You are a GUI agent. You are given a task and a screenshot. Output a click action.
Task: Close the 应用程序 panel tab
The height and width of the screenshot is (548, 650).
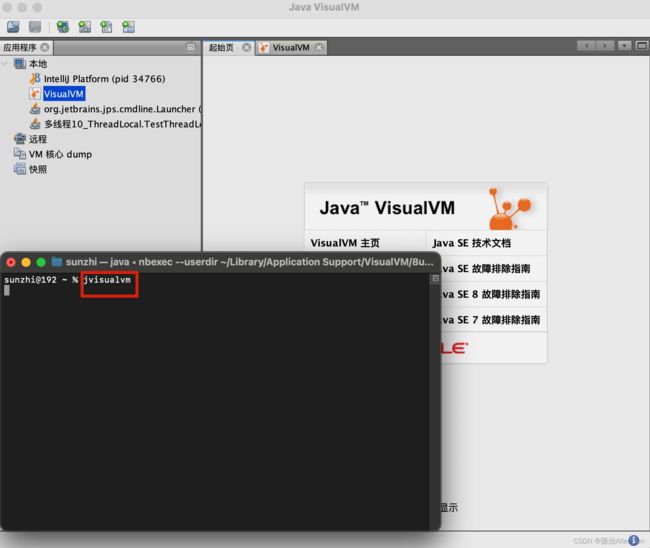(45, 47)
